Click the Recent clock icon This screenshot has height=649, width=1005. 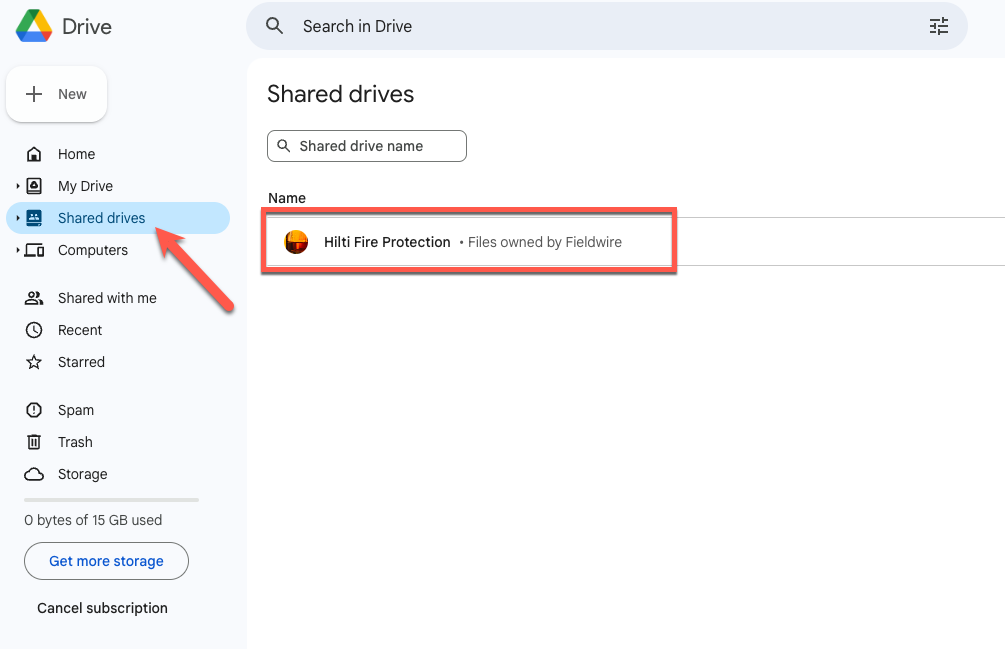point(34,330)
